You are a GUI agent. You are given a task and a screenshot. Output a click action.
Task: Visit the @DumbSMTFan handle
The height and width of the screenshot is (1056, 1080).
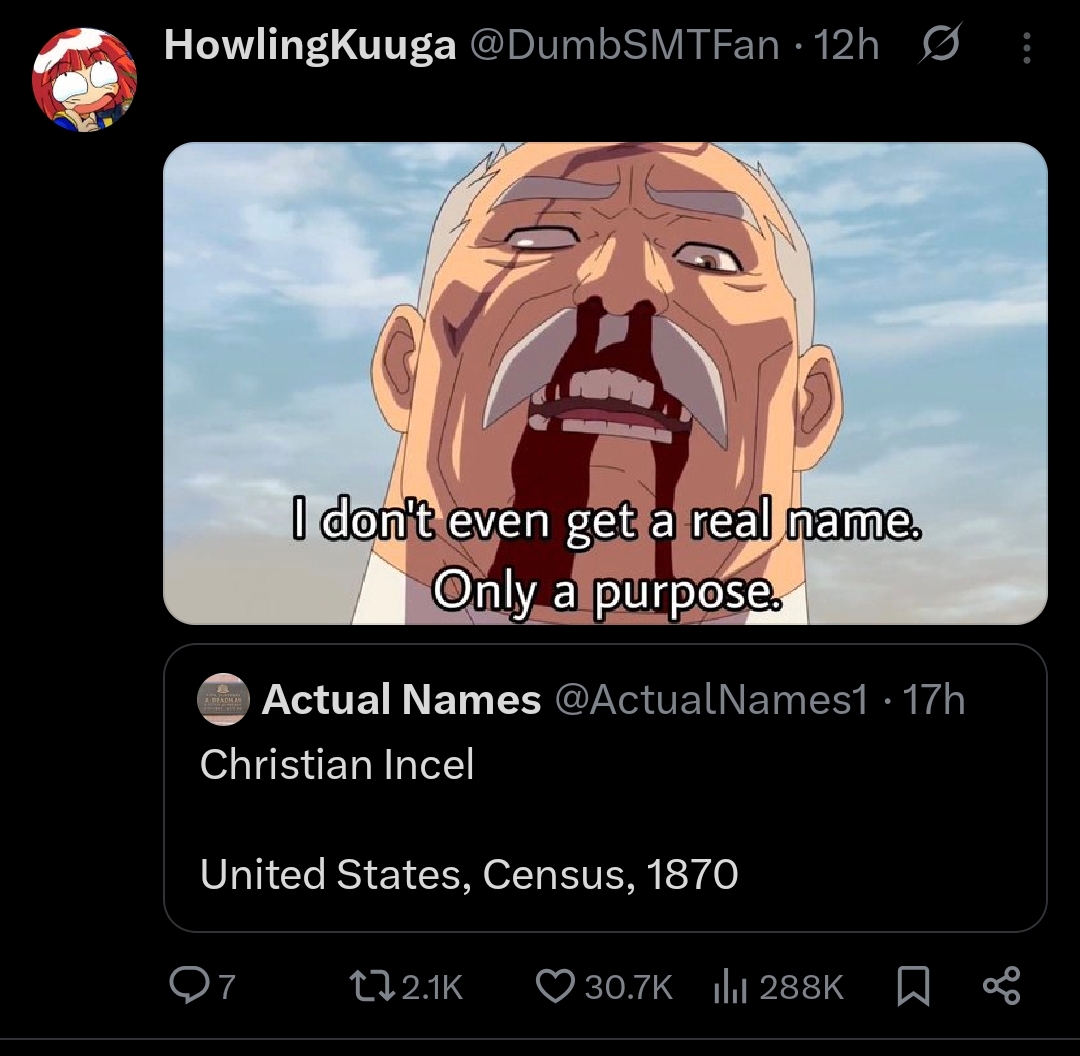pos(624,45)
